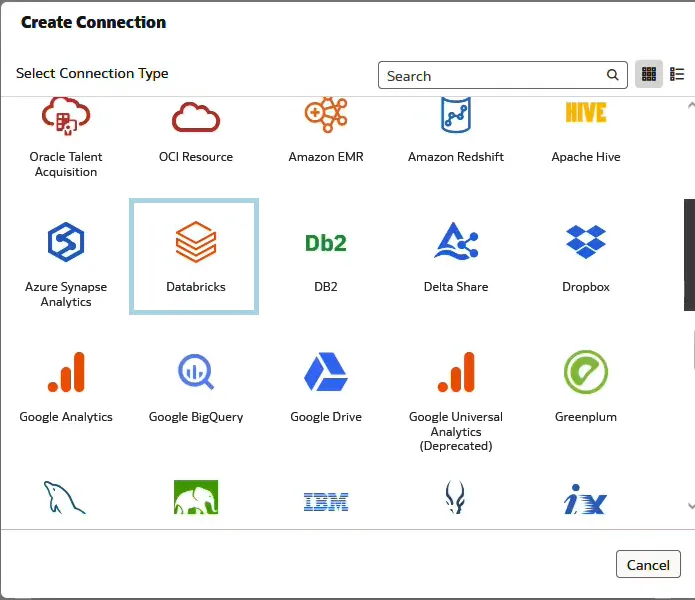Screen dimensions: 695x600
Task: Click the 'Amazon EMR' label
Action: [x=326, y=157]
